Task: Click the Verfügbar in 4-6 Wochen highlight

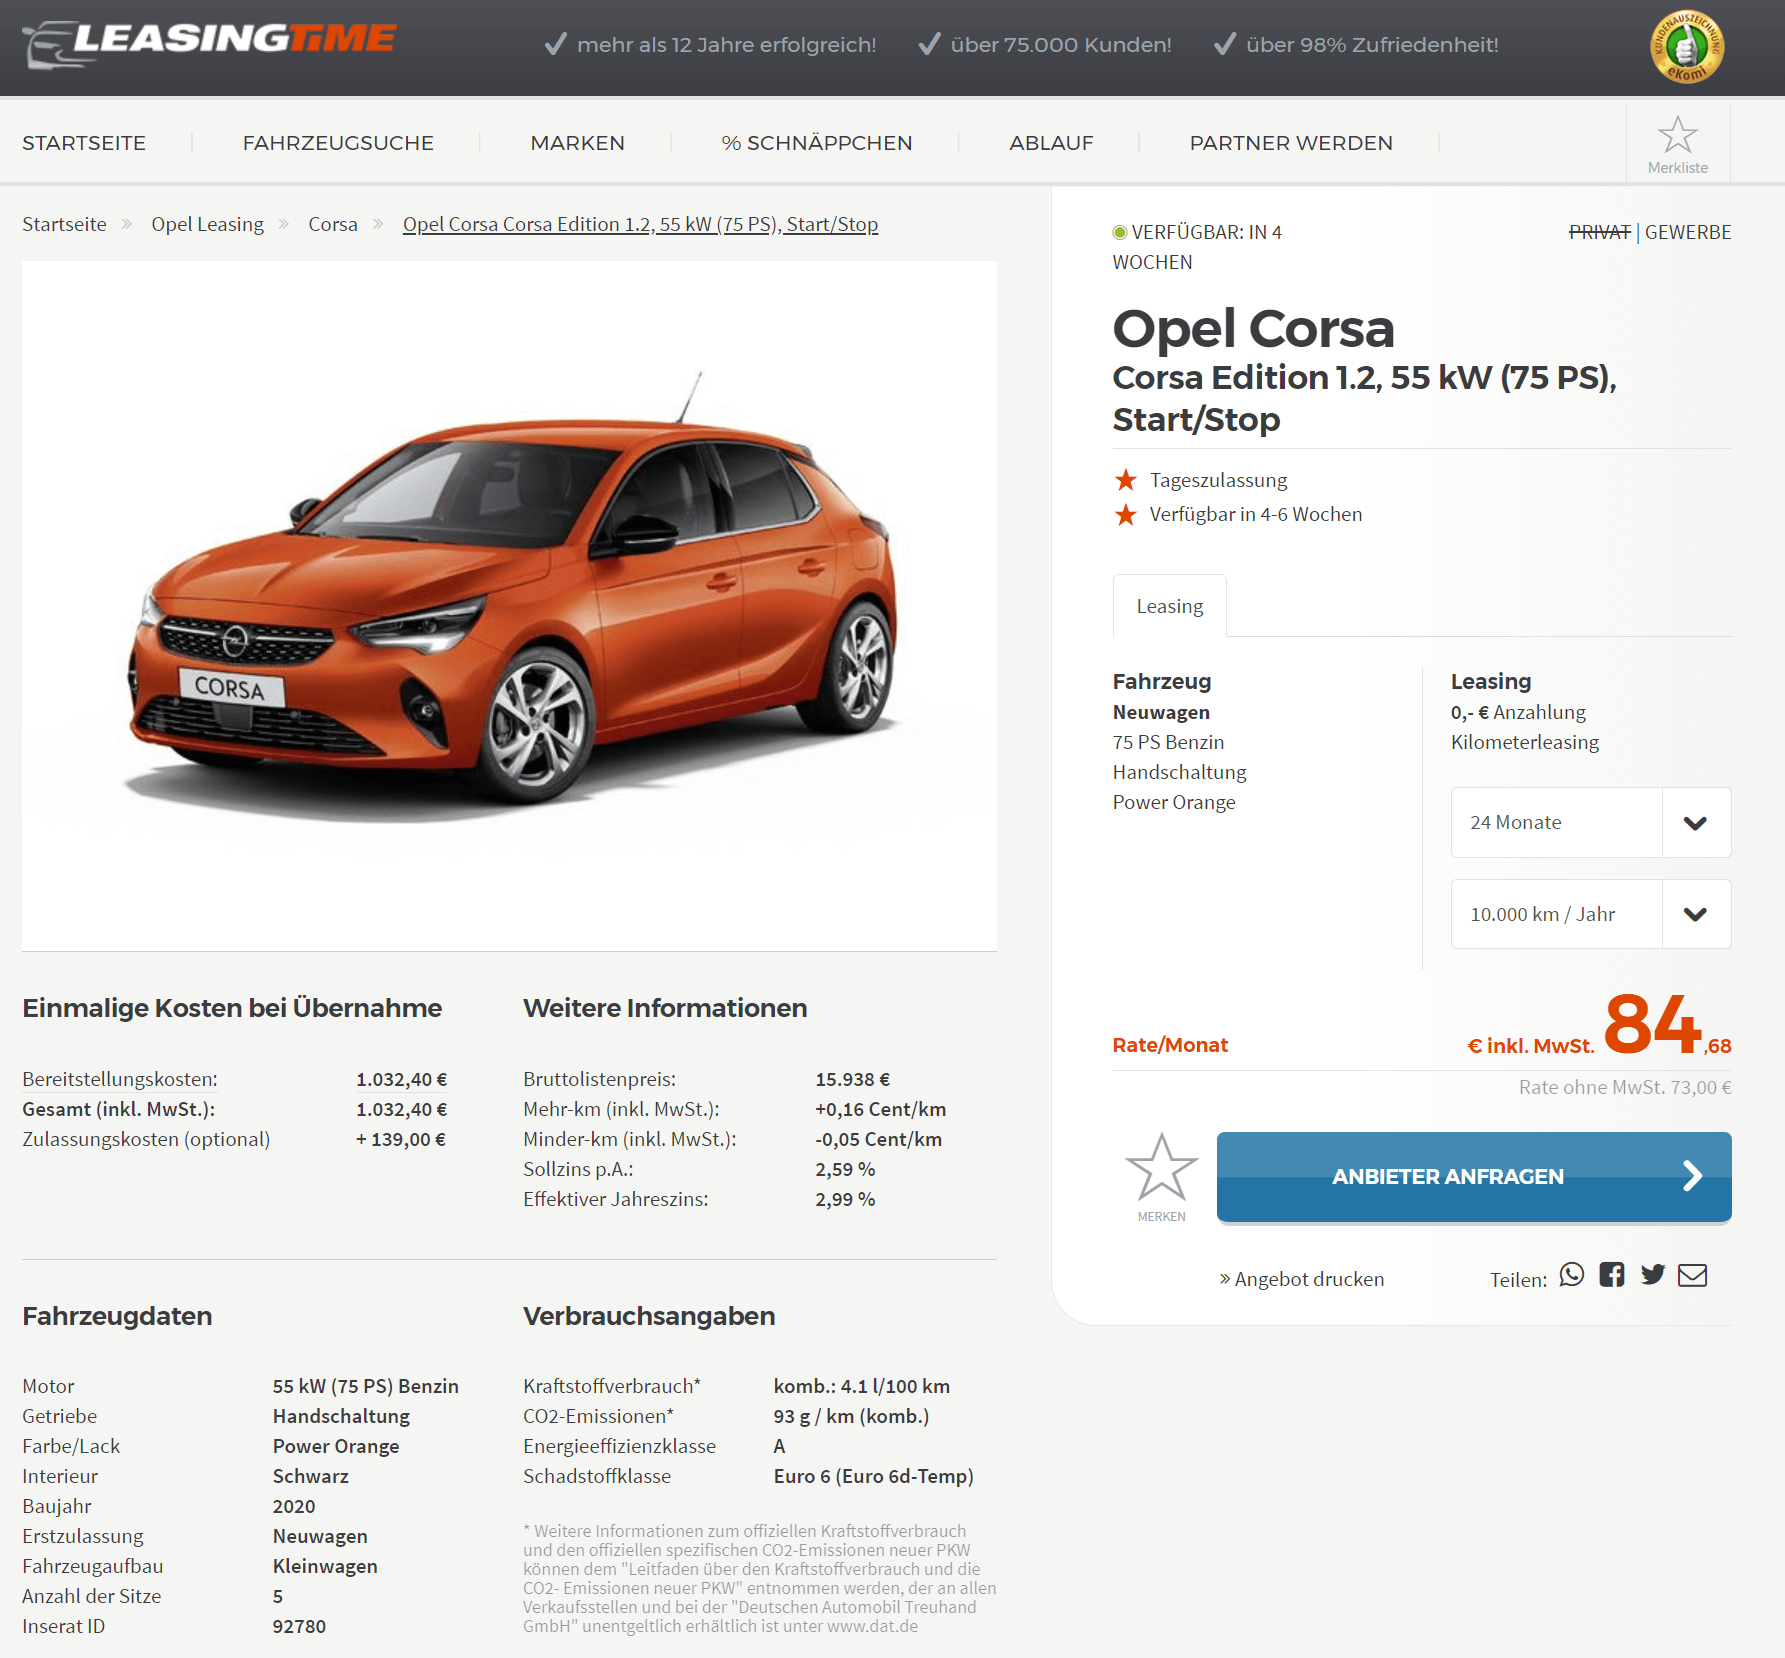Action: coord(1256,514)
